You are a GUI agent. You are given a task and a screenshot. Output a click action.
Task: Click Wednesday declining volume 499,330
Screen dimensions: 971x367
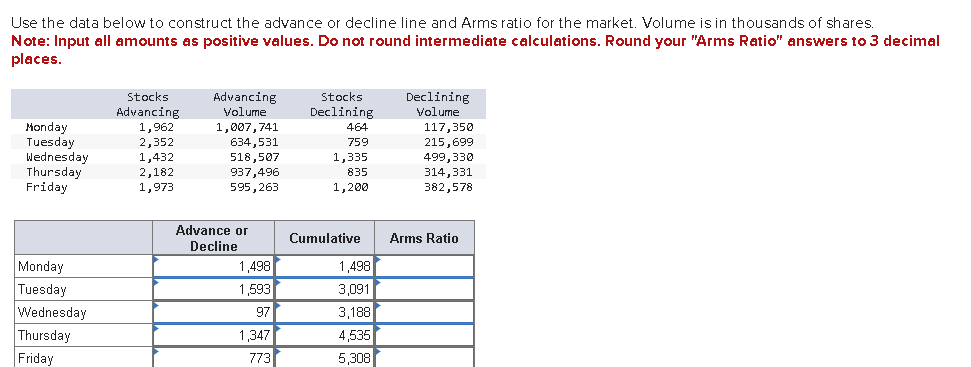coord(448,157)
